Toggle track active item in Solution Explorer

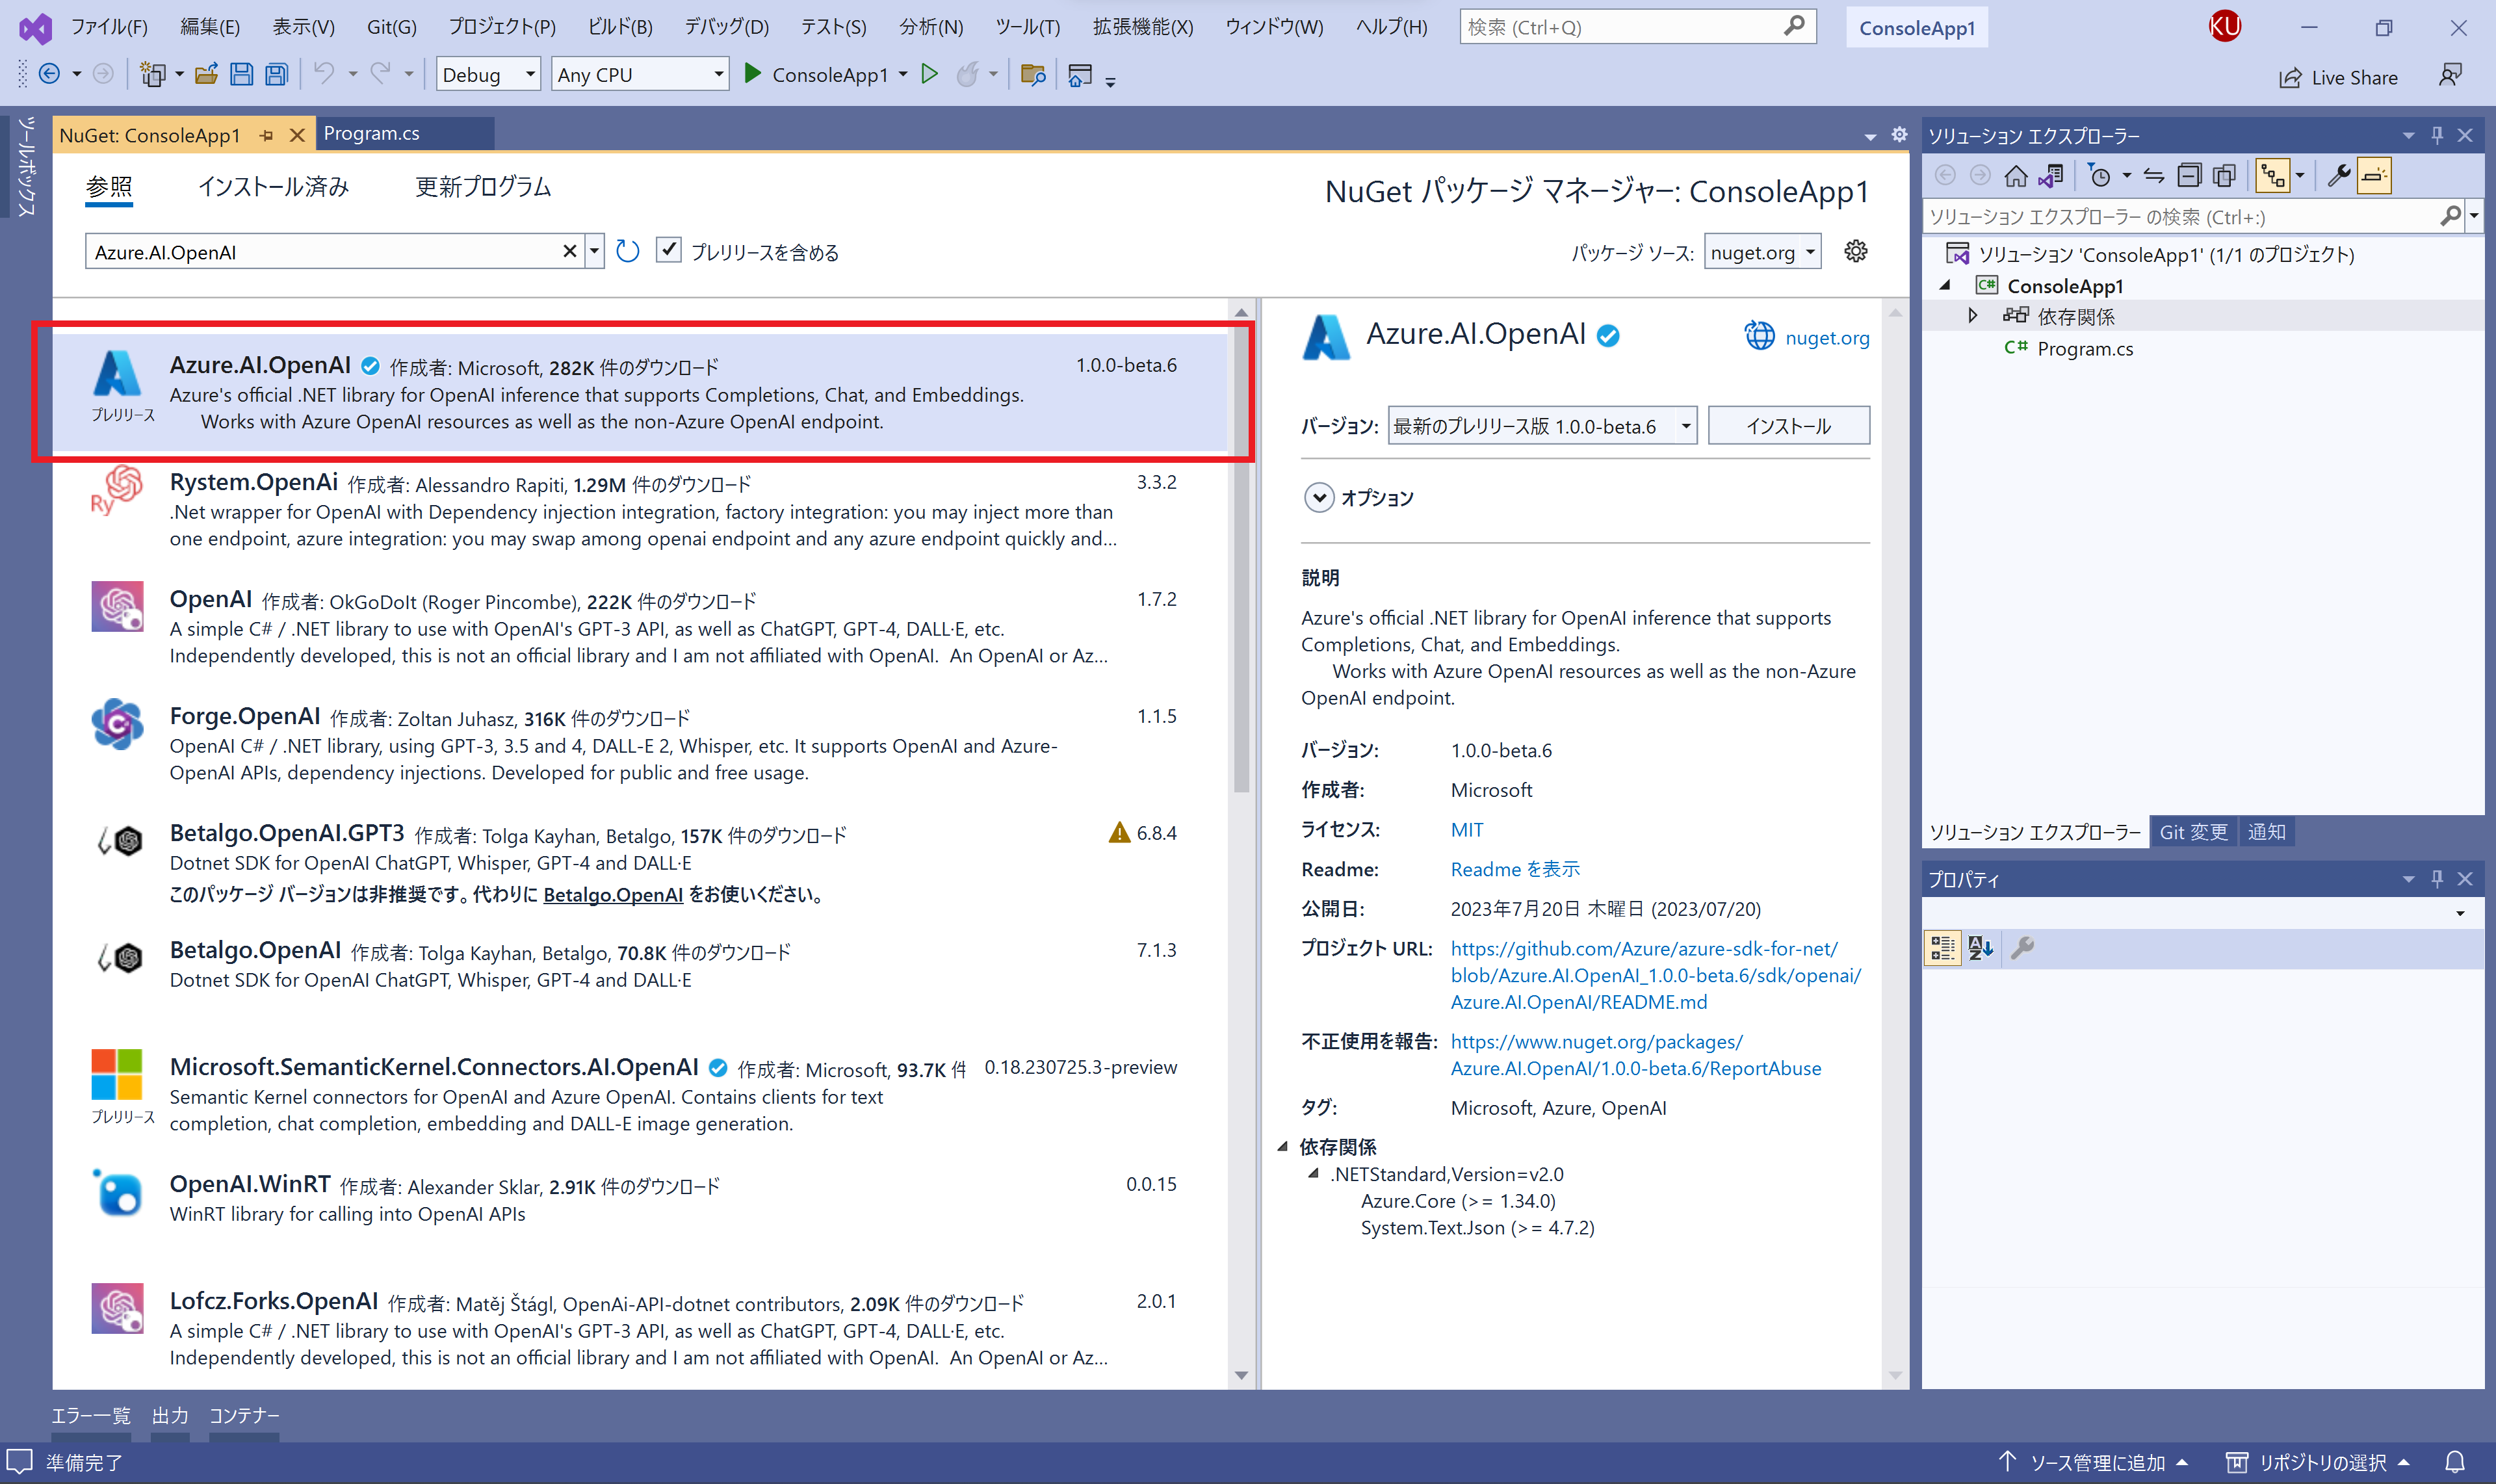coord(2272,176)
